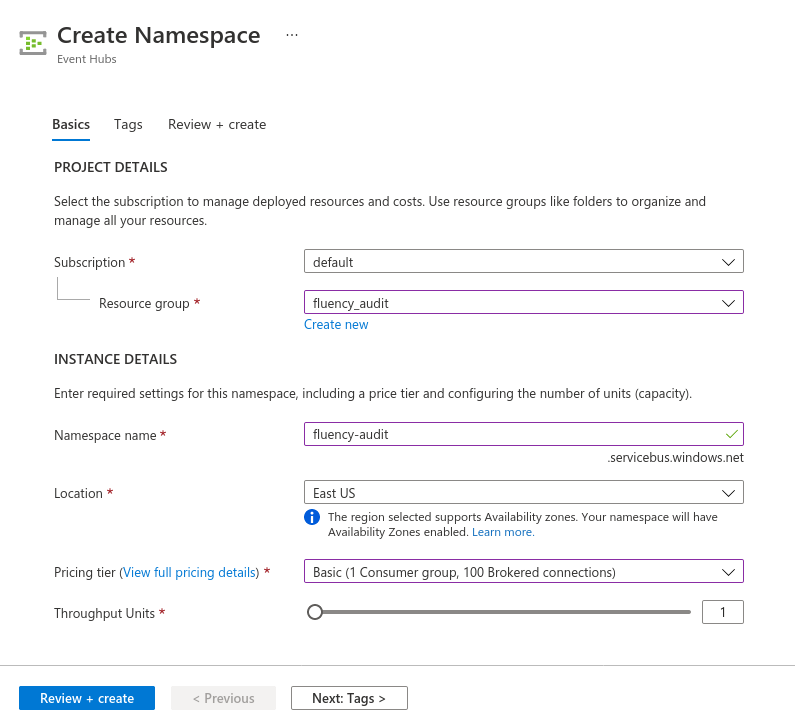Click the Throughput Units slider handle
The height and width of the screenshot is (726, 795).
(315, 612)
